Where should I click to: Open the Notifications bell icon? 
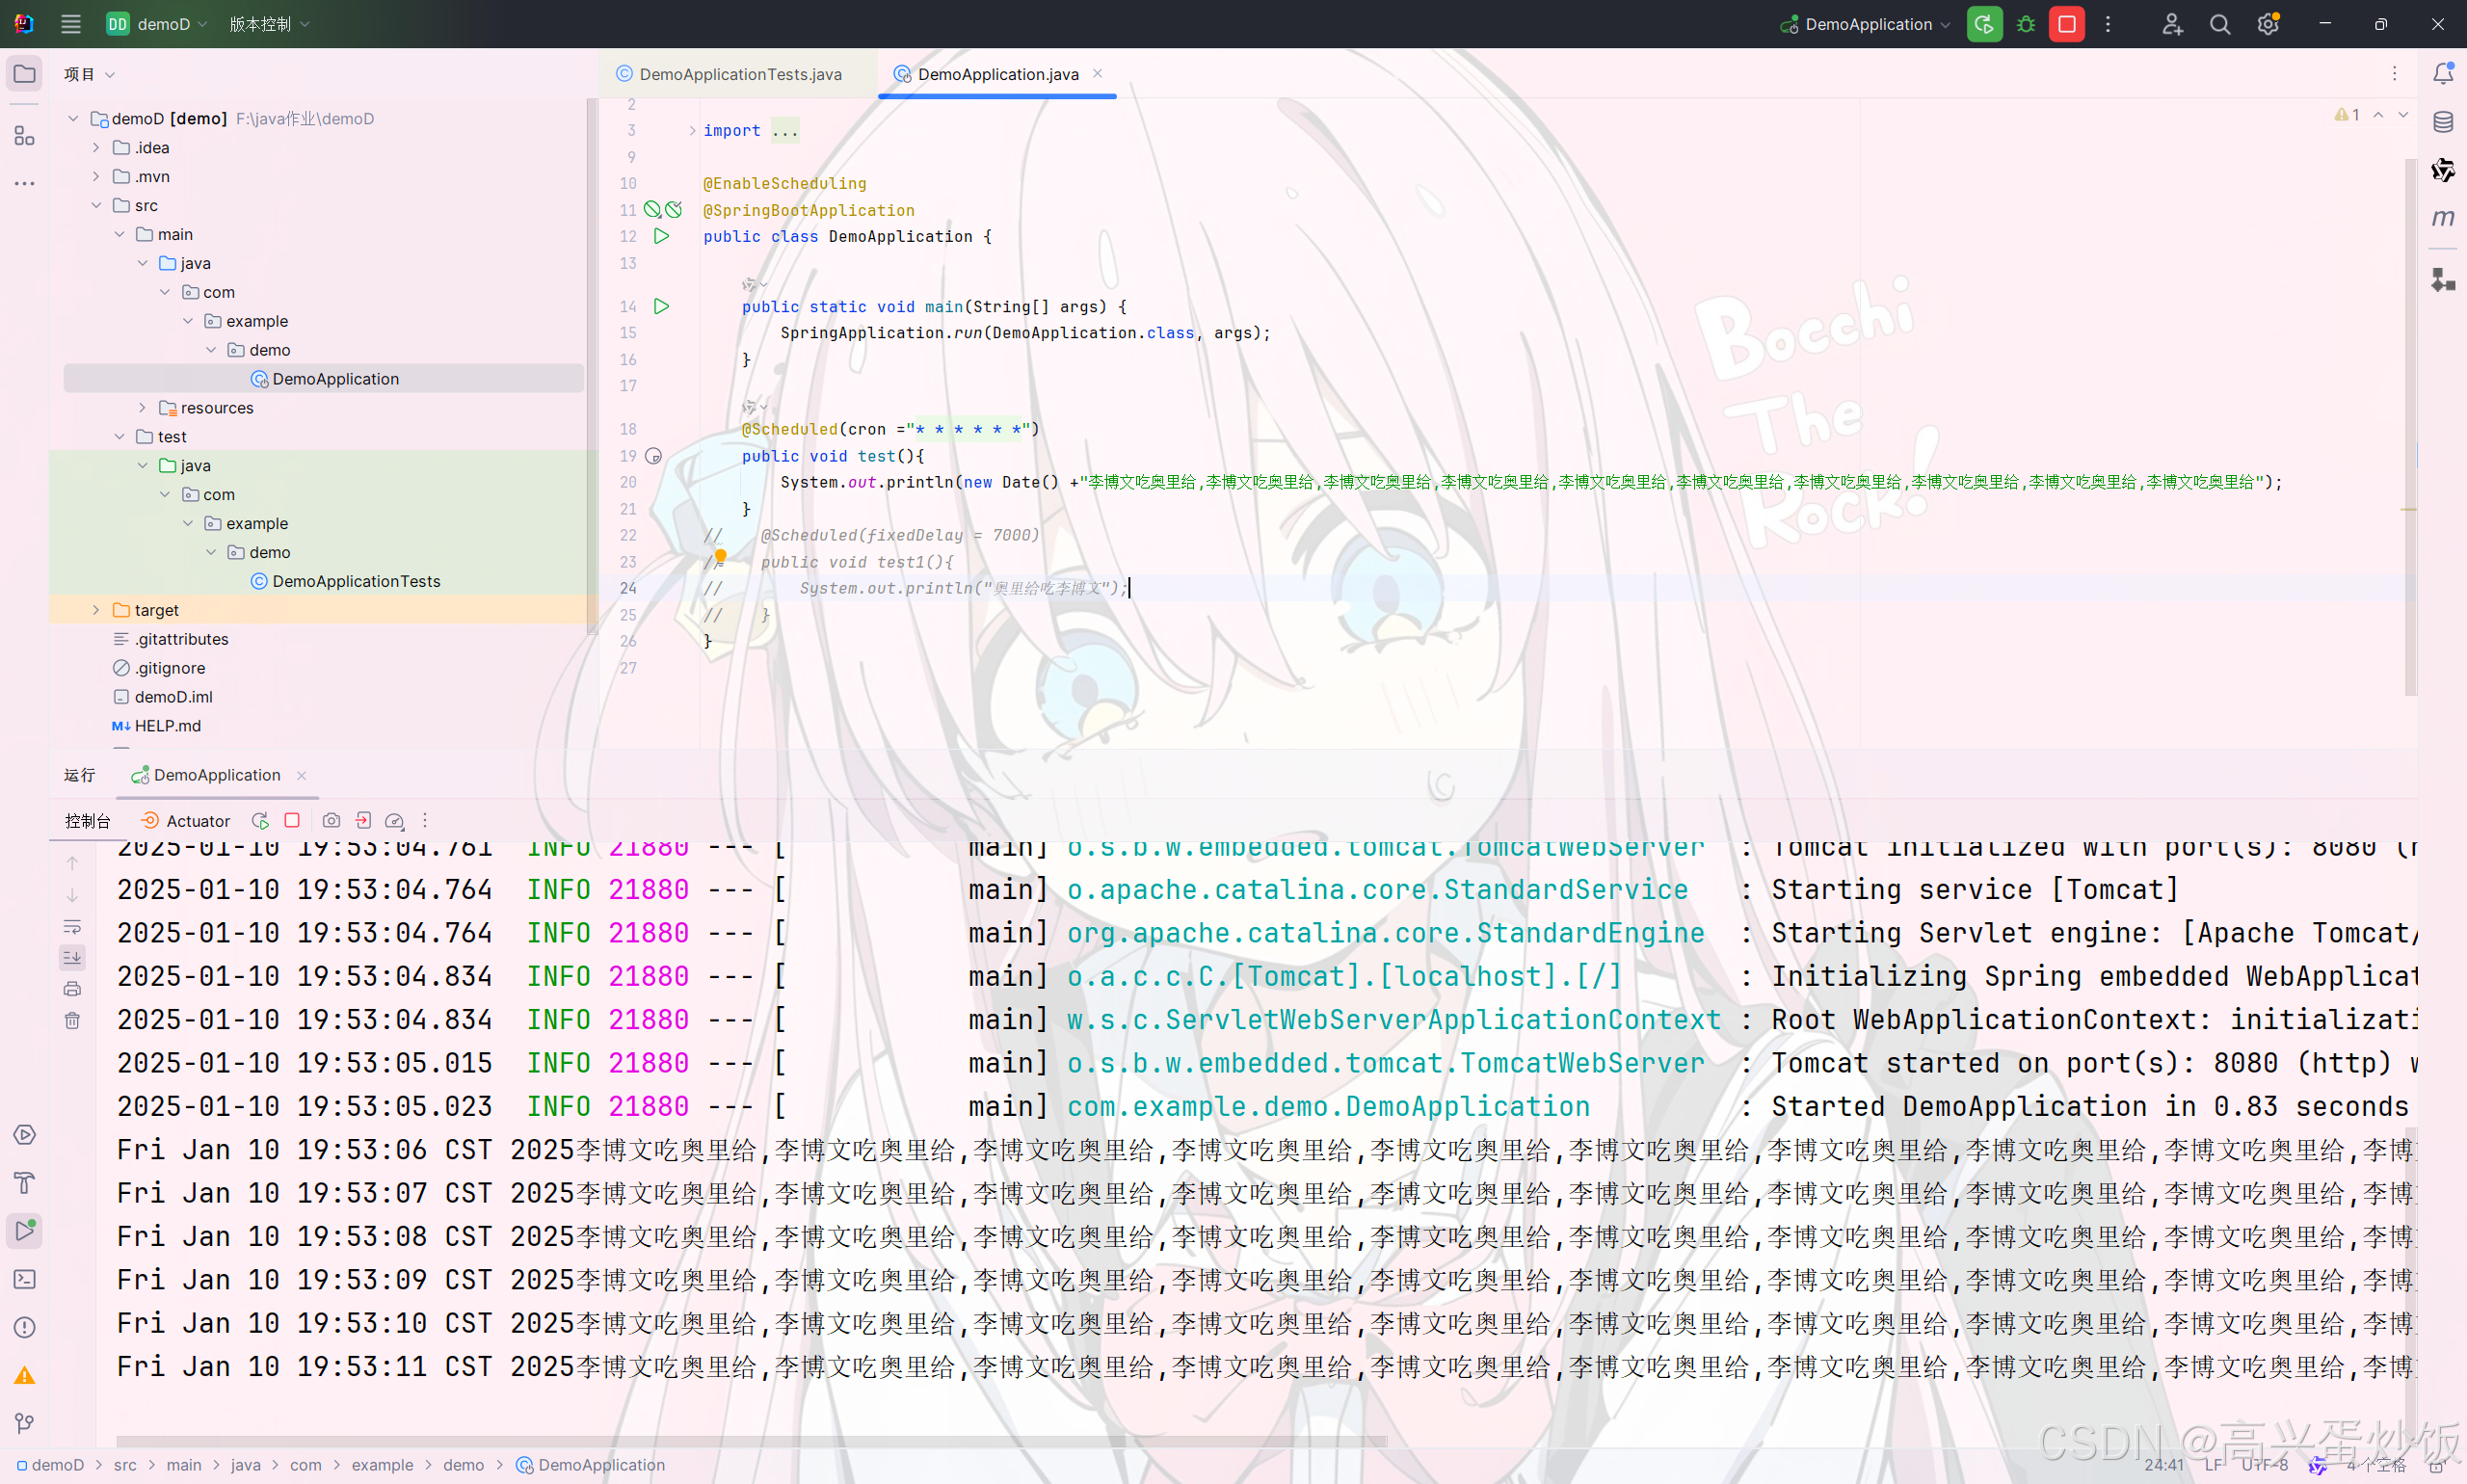coord(2442,74)
